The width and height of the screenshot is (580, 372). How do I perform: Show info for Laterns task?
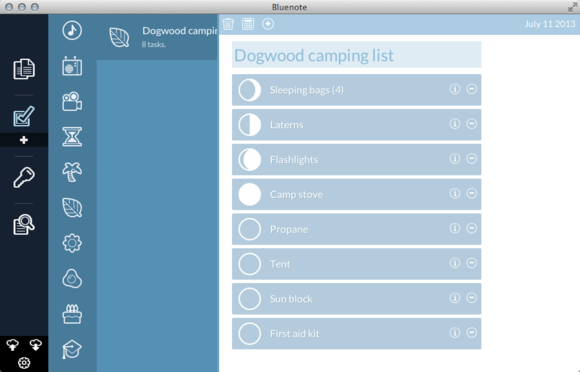(x=455, y=124)
